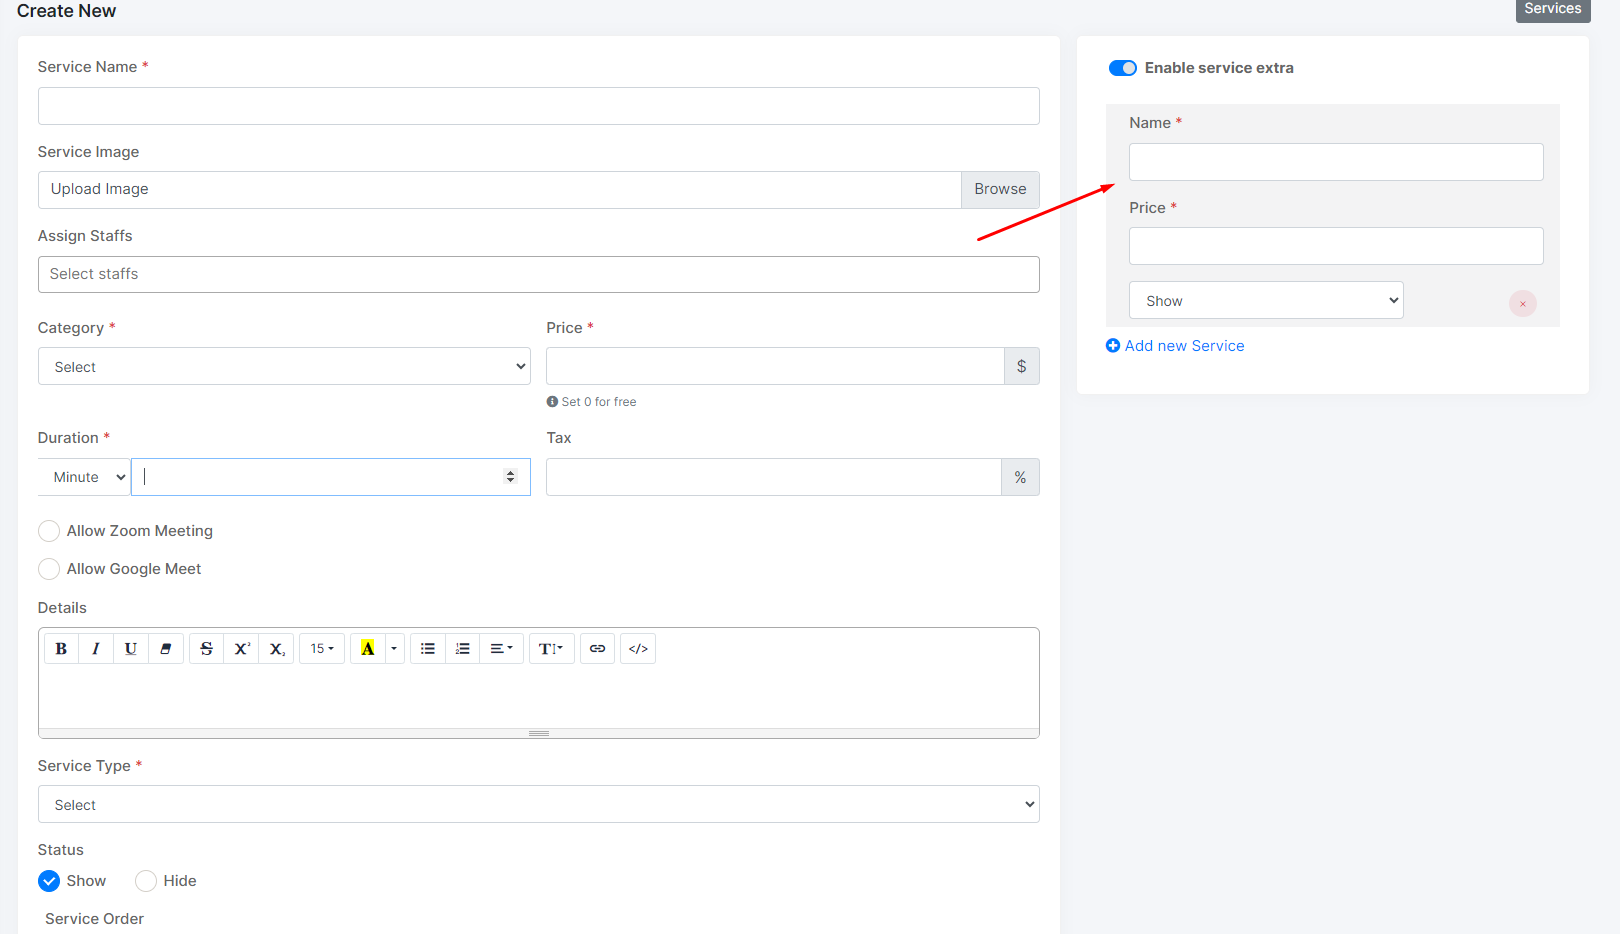The image size is (1620, 934).
Task: Click the service extra Price input
Action: pyautogui.click(x=1336, y=246)
